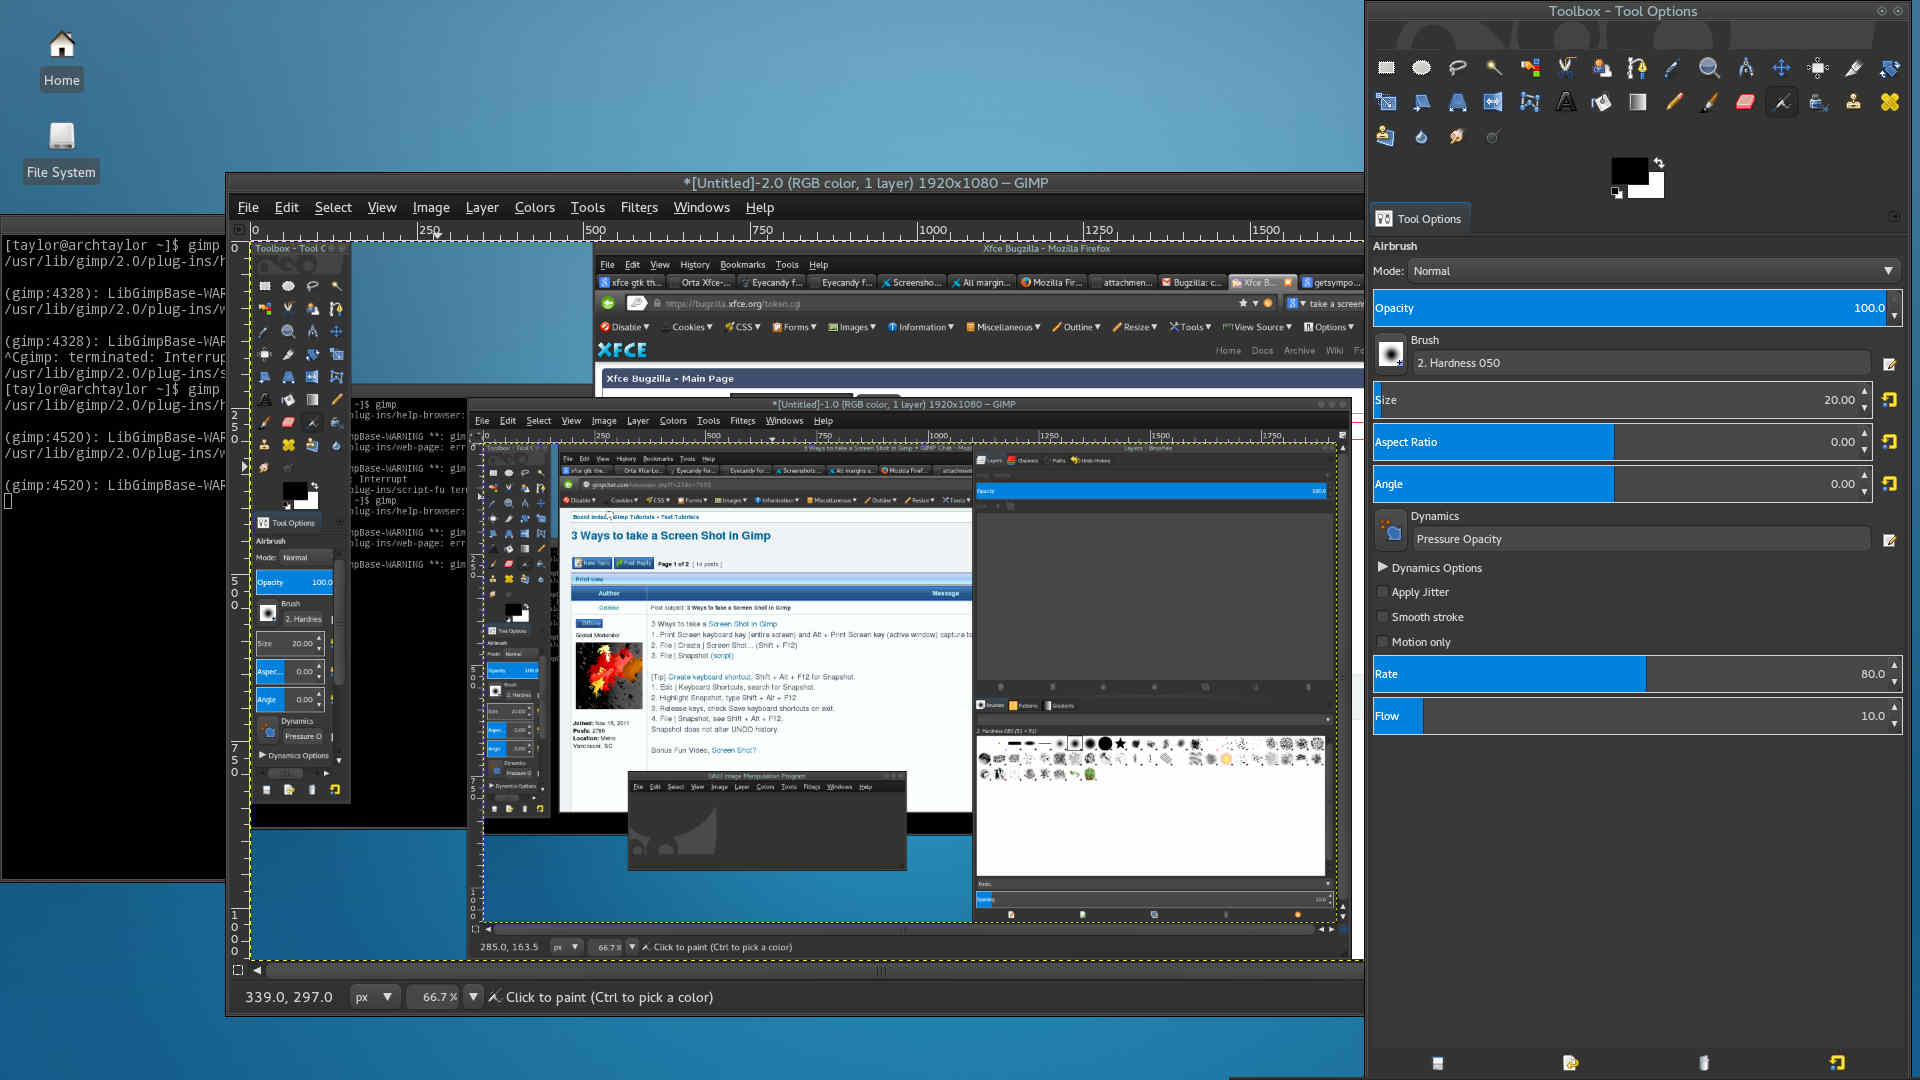Click the black foreground color swatch

click(1627, 170)
